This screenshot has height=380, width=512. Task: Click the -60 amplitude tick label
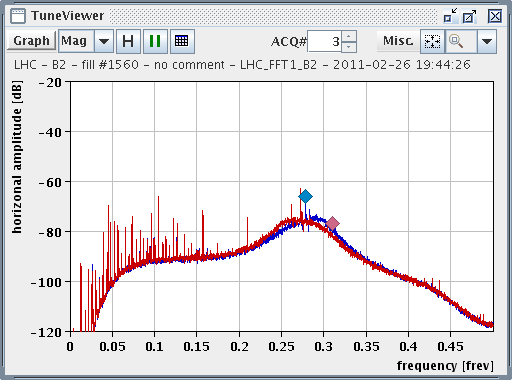tap(51, 182)
